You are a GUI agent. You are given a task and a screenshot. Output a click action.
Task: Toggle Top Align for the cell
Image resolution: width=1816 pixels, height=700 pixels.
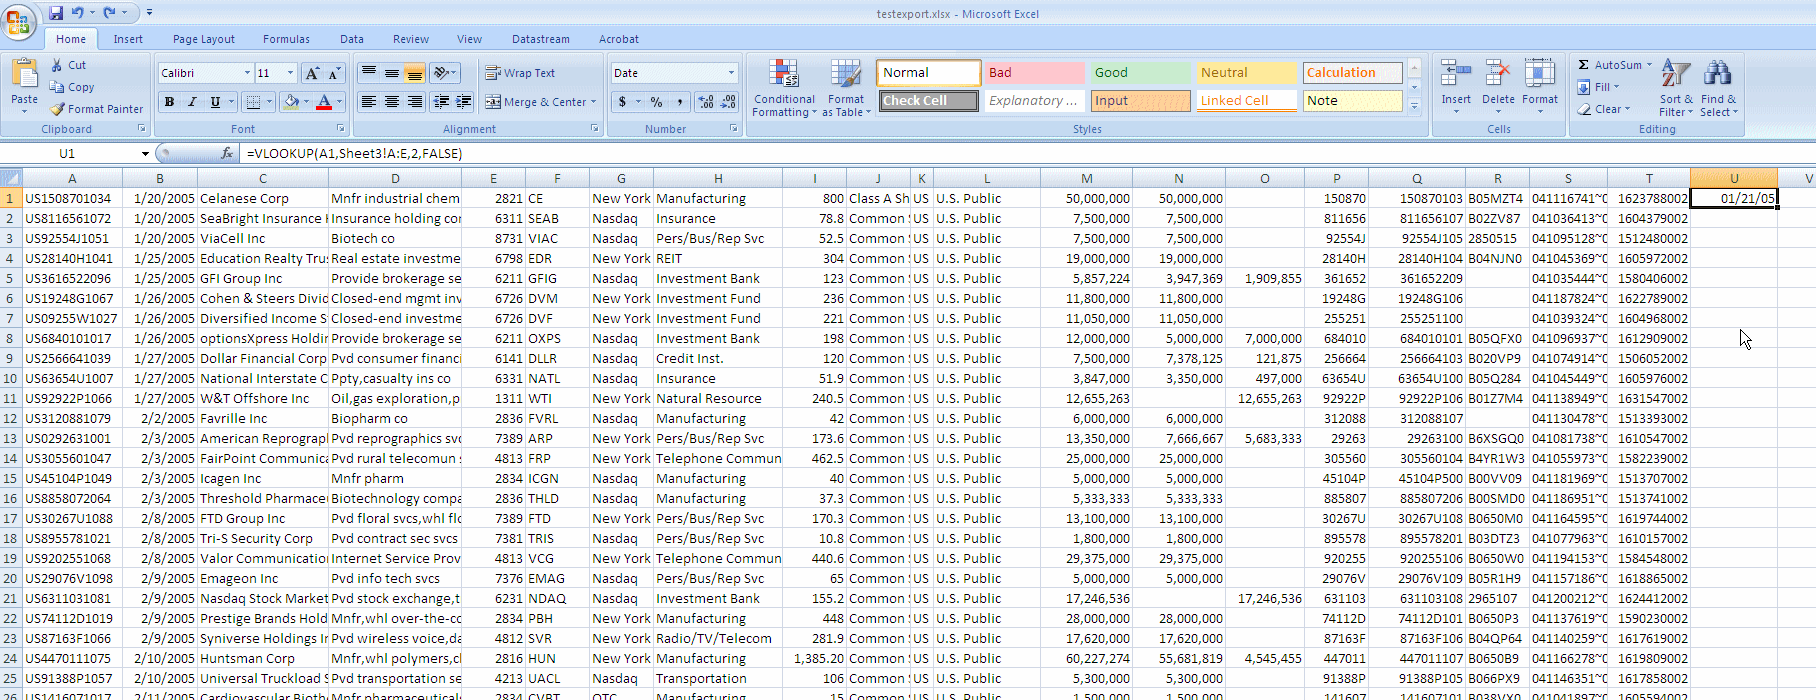tap(369, 73)
